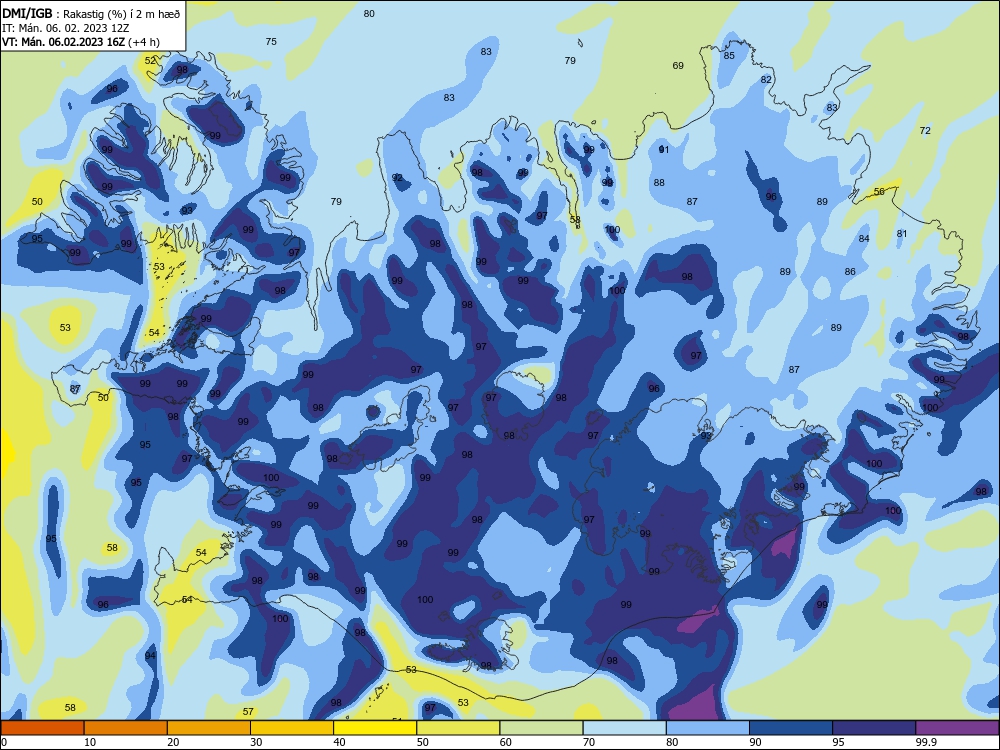Click the map value '75'
Viewport: 1000px width, 750px height.
tap(271, 41)
